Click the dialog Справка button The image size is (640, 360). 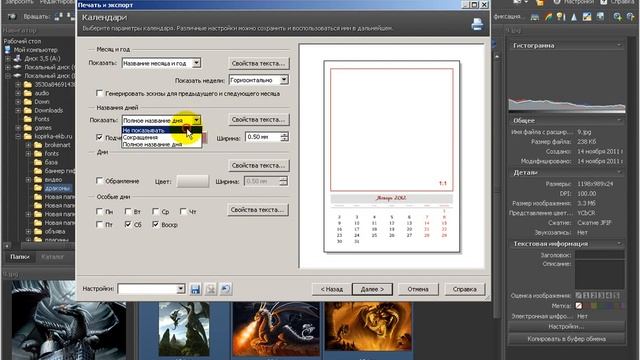point(464,289)
